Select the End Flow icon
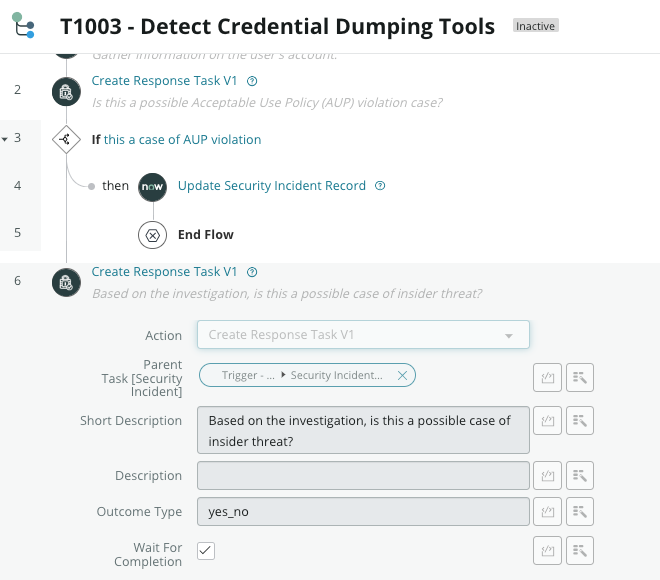The image size is (660, 580). [x=152, y=235]
